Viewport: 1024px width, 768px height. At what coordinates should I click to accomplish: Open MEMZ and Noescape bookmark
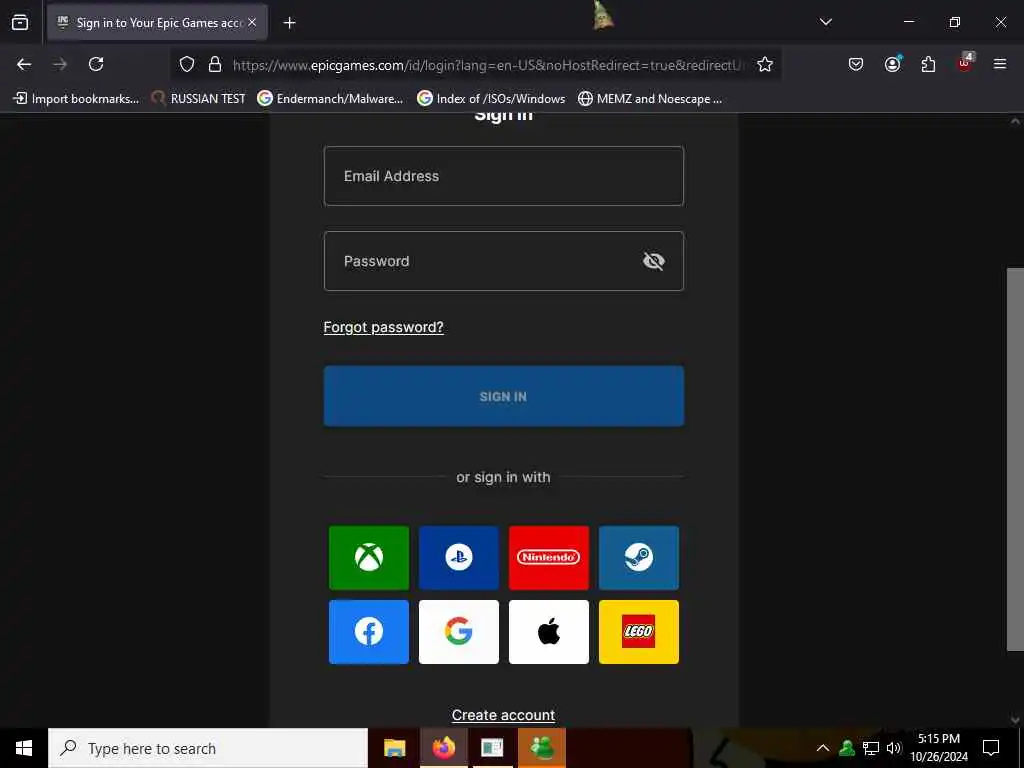pos(650,99)
